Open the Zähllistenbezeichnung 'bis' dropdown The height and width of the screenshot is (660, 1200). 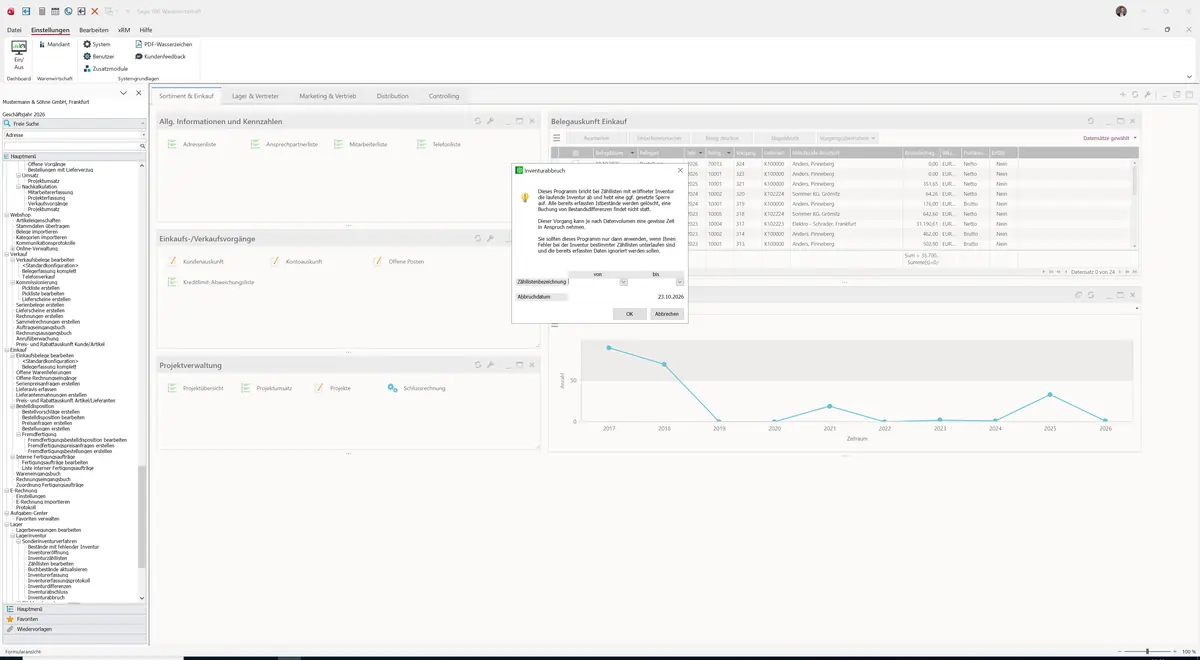(680, 282)
